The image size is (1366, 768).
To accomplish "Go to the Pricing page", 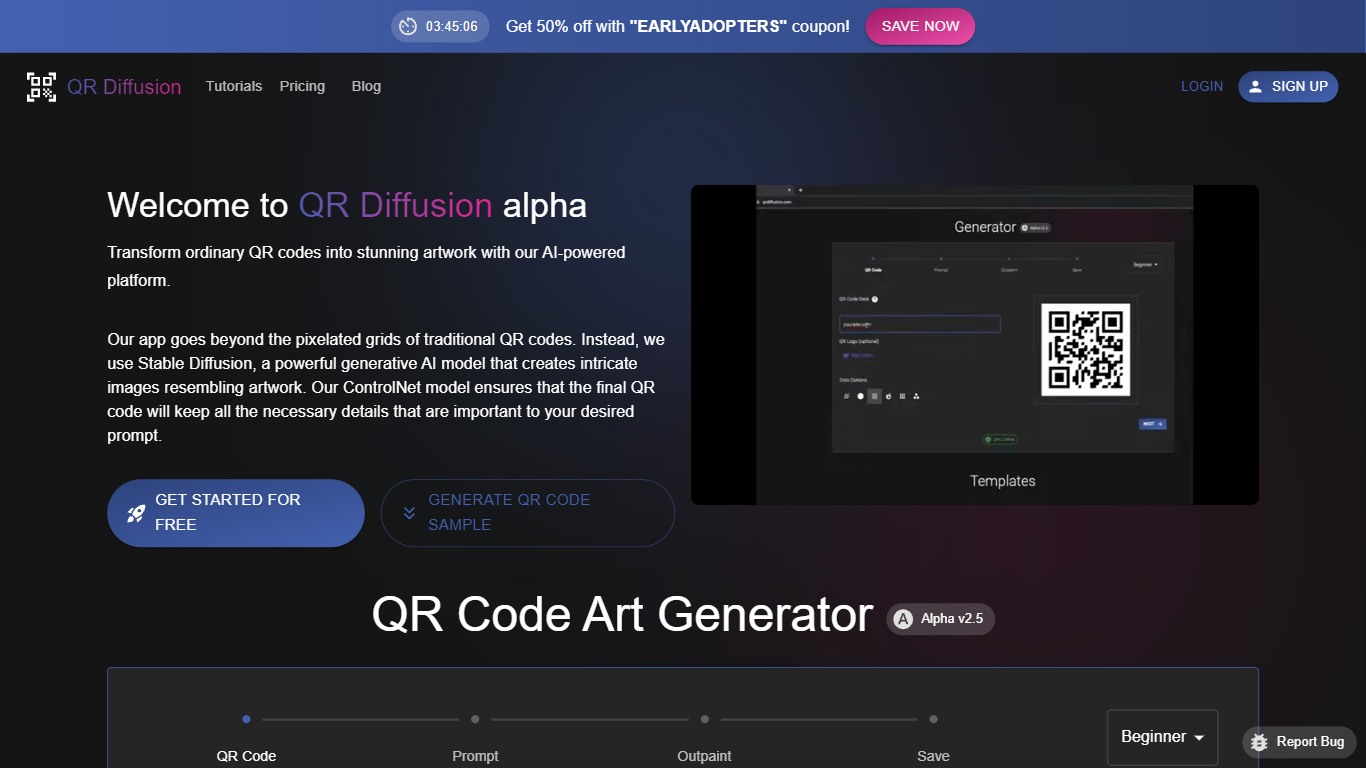I will point(302,87).
